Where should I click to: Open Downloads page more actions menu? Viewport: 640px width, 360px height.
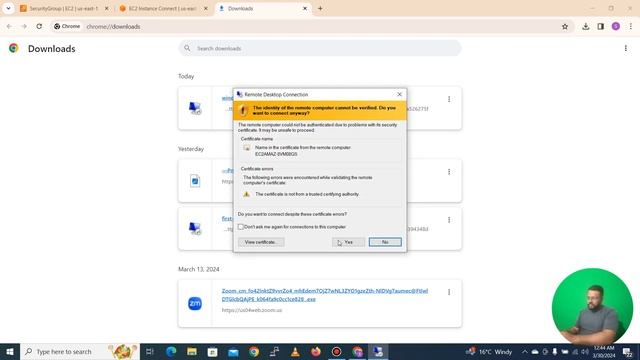626,48
